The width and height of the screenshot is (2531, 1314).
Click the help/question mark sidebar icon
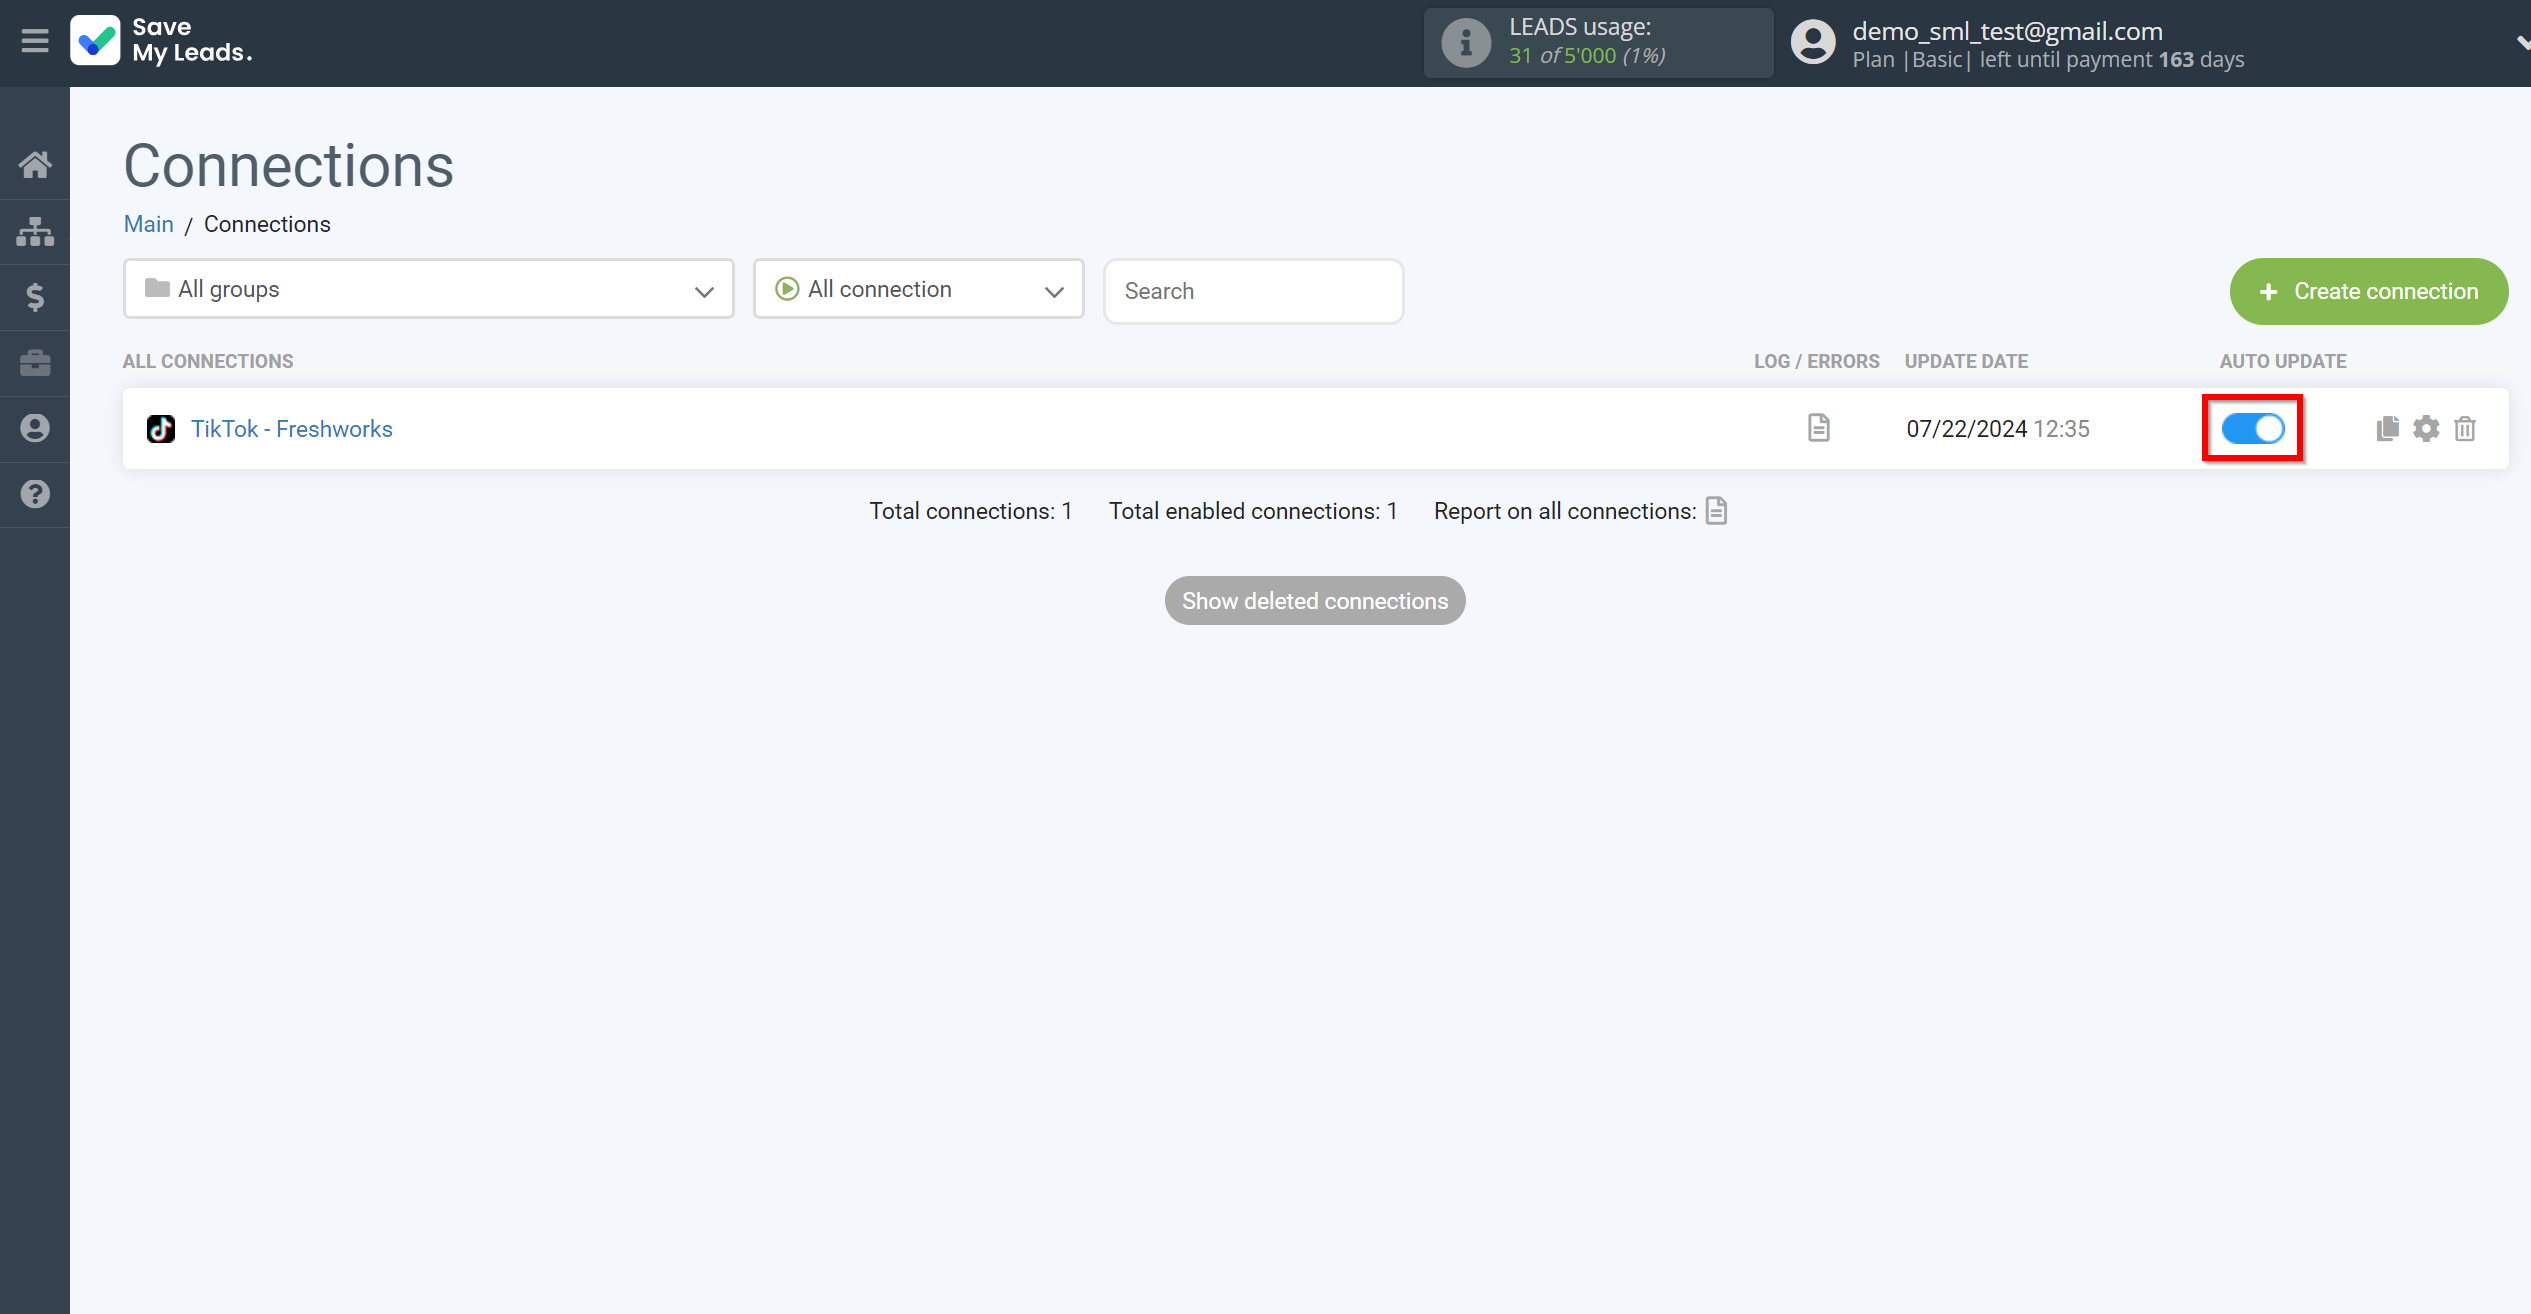(35, 492)
